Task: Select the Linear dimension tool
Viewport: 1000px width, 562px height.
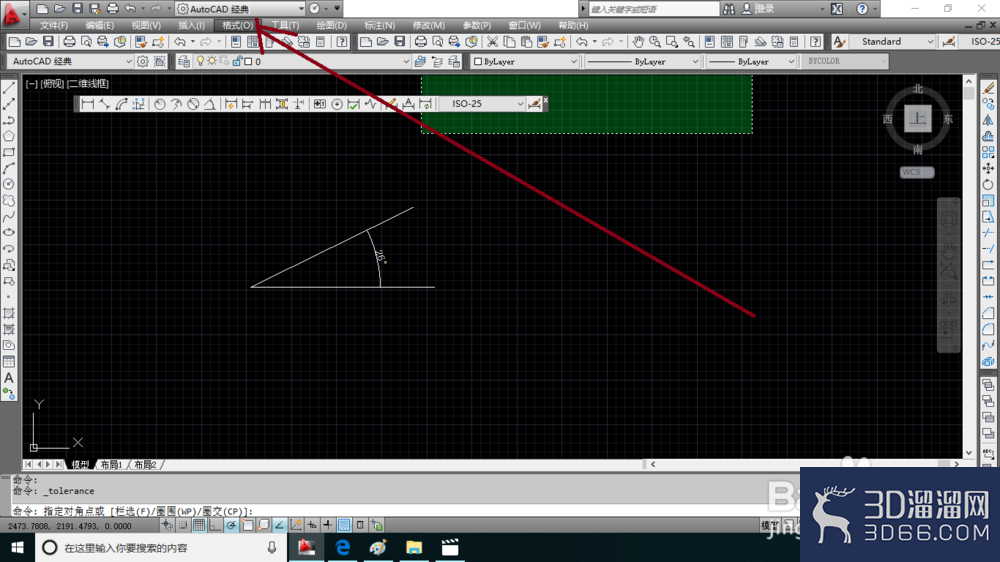Action: click(88, 104)
